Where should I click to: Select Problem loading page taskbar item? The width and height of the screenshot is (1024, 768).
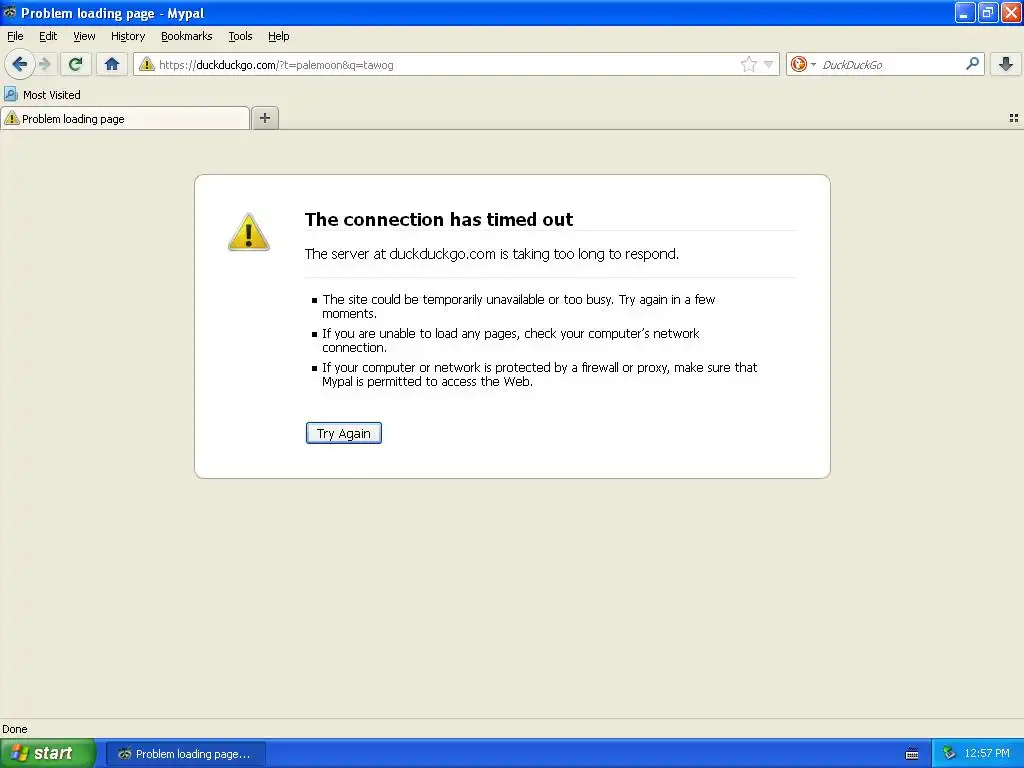(185, 754)
